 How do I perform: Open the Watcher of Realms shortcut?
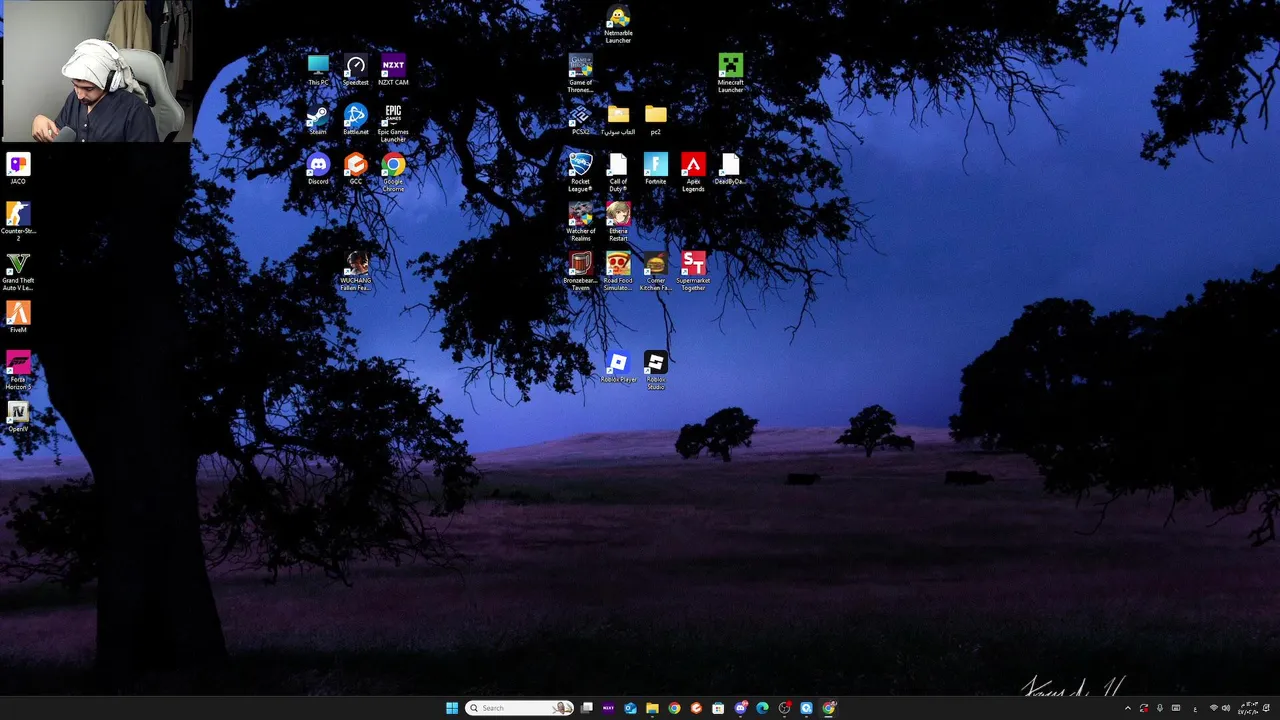[580, 222]
